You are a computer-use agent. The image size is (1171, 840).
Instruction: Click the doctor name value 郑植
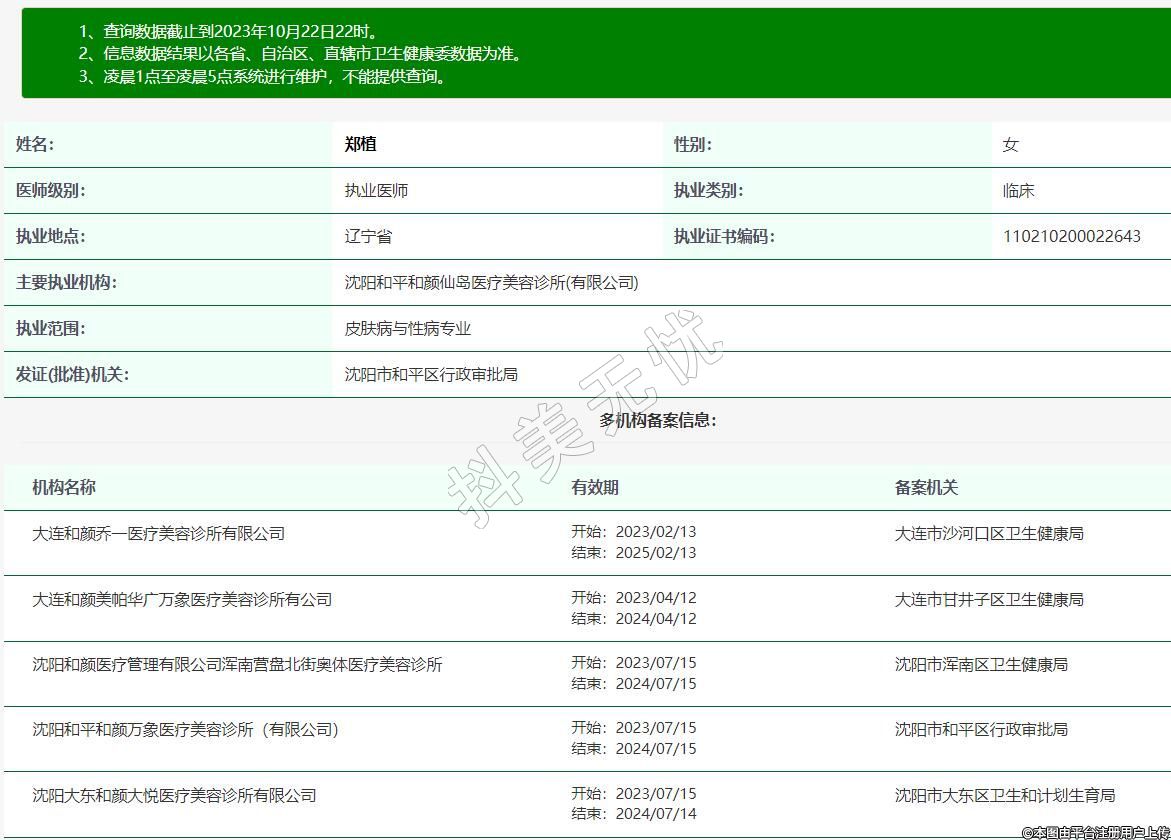click(x=360, y=144)
